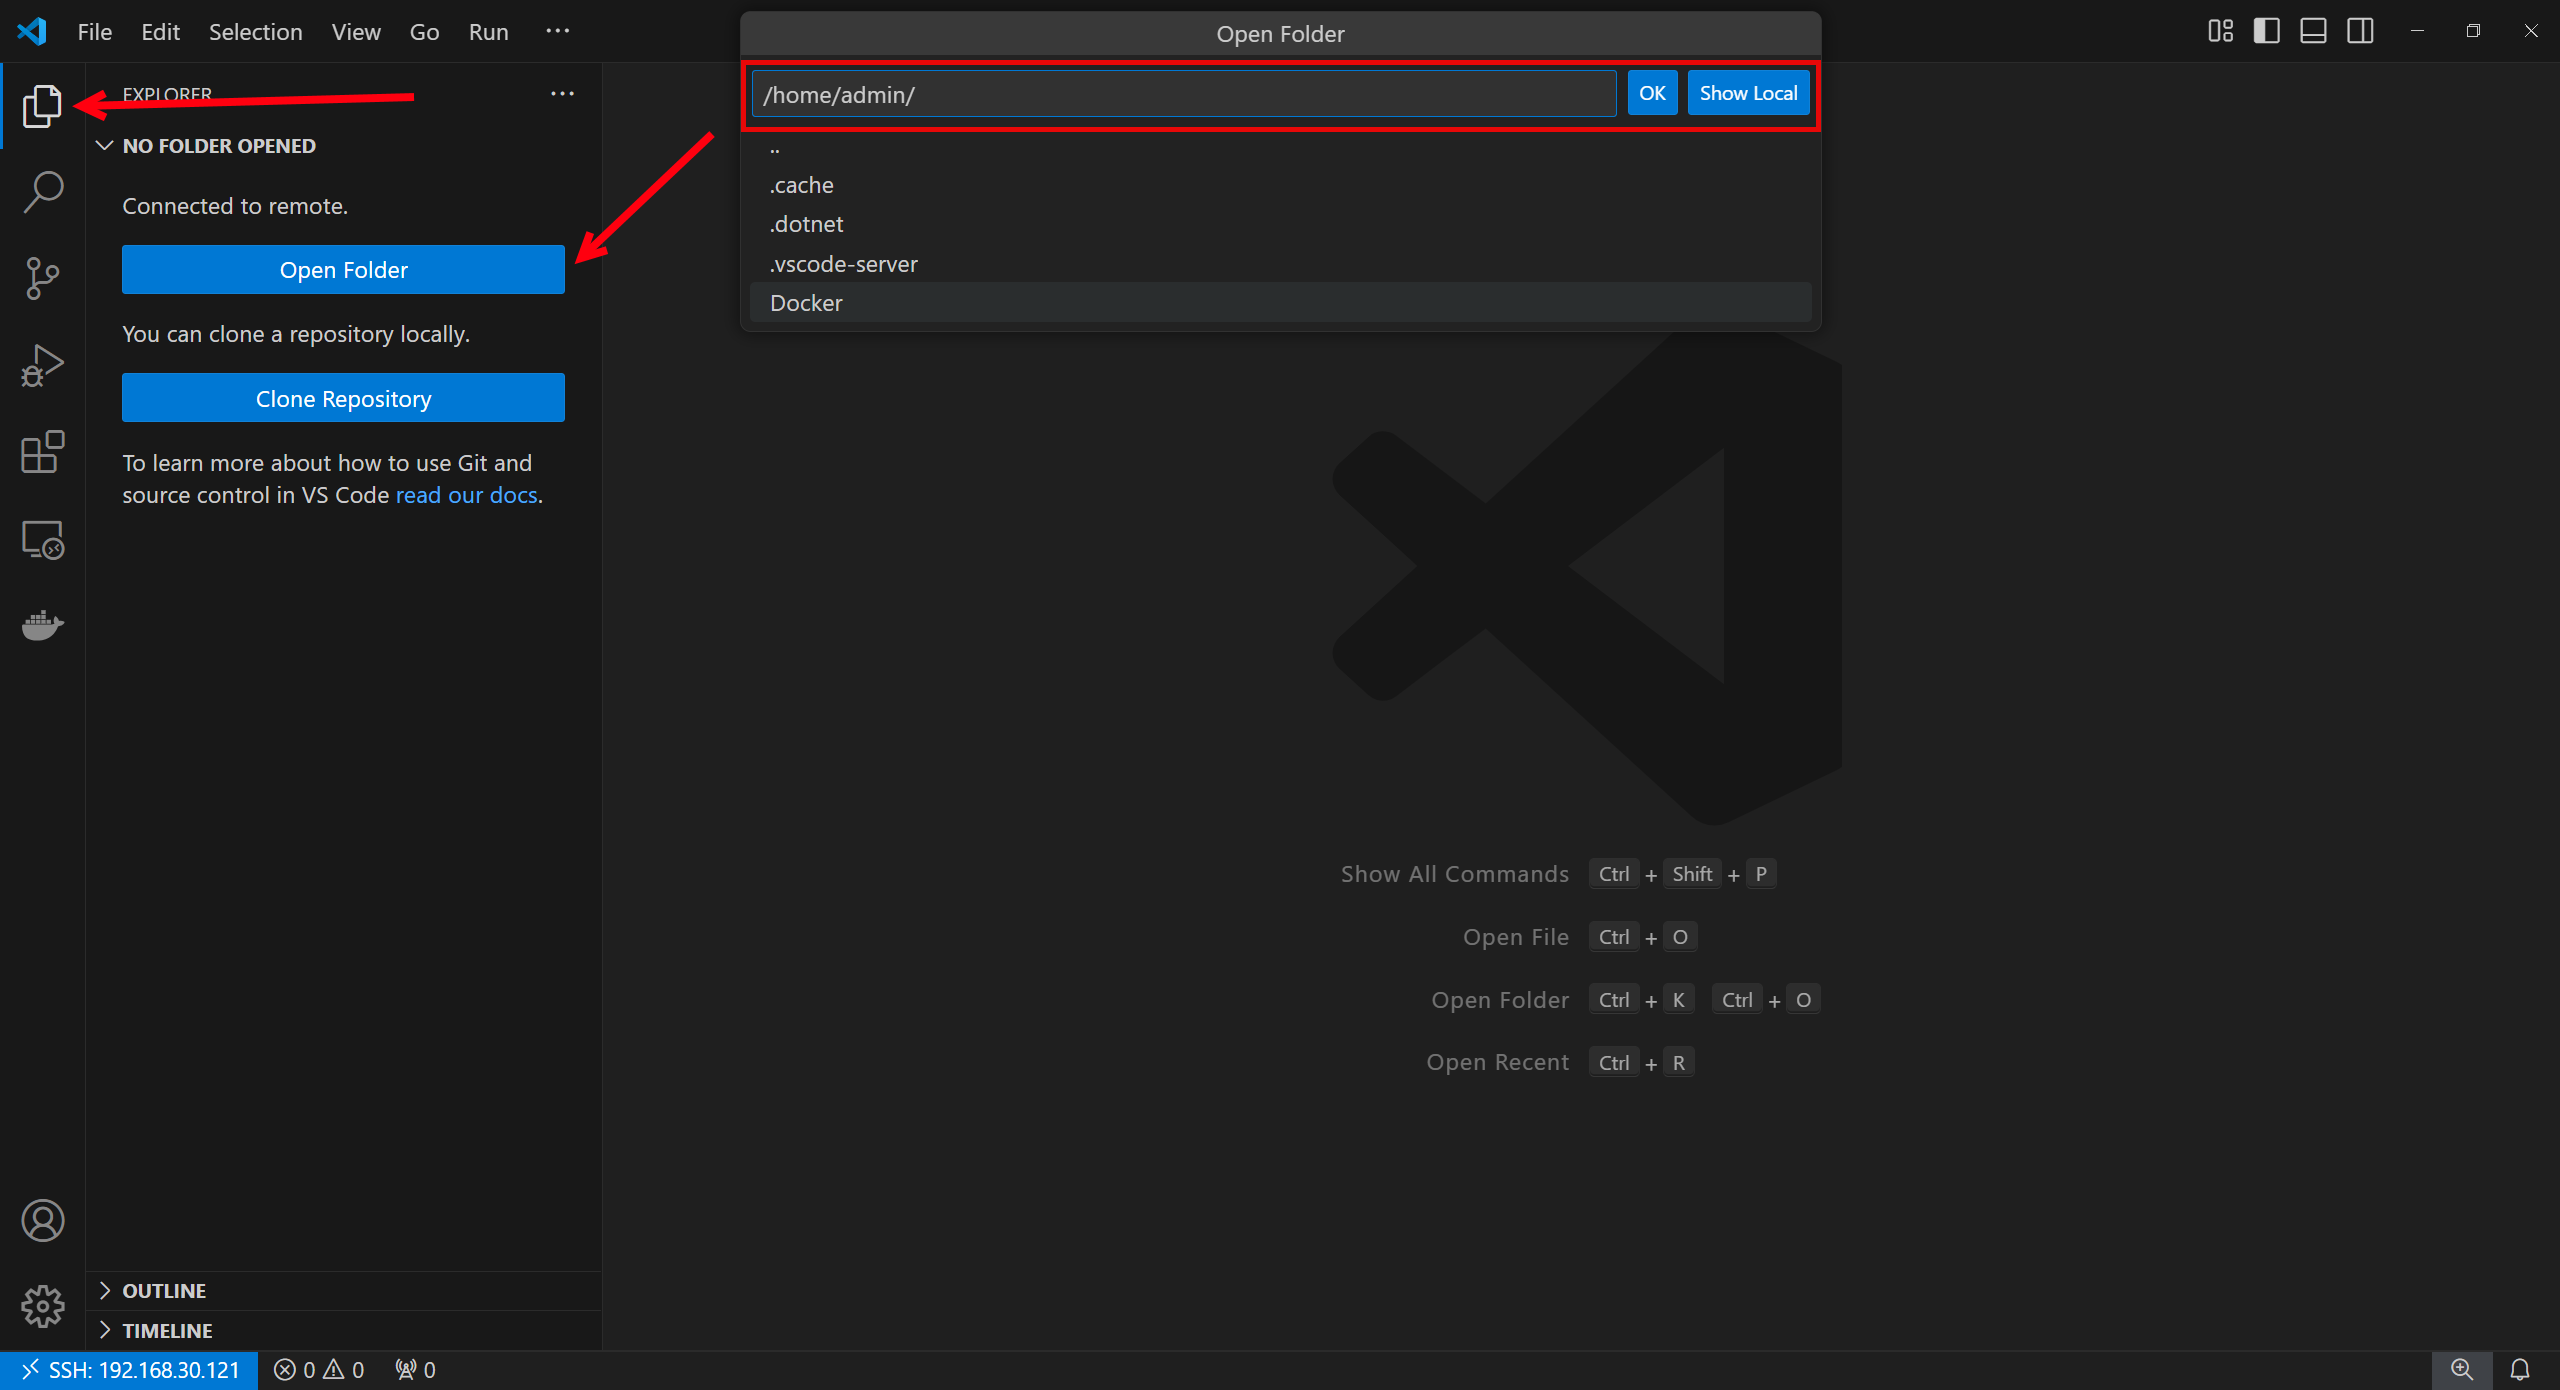Collapse the NO FOLDER OPENED section
The height and width of the screenshot is (1390, 2560).
(x=219, y=146)
